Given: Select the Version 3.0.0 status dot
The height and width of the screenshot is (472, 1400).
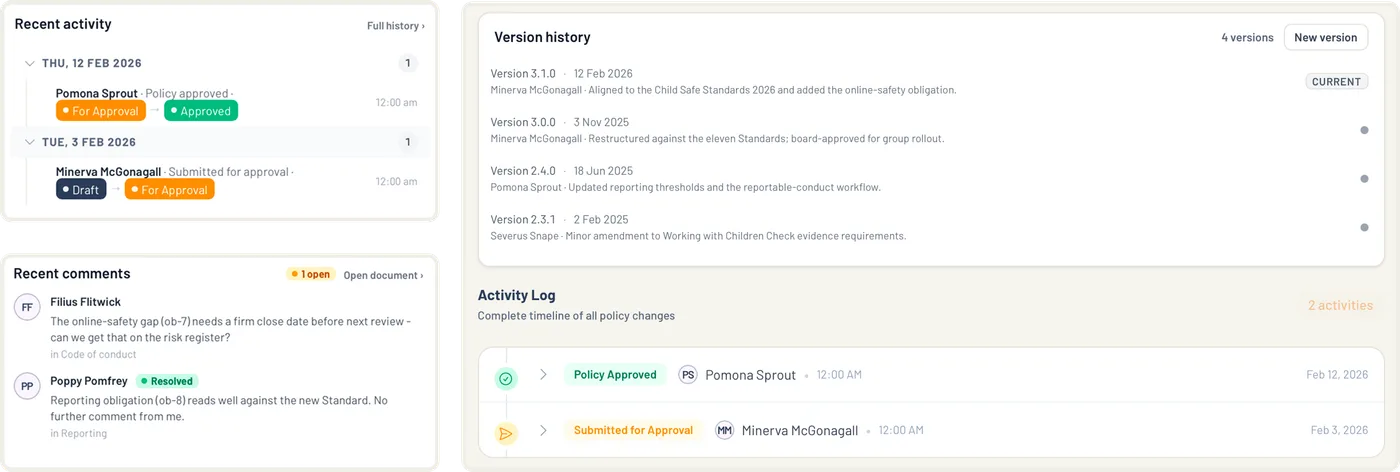Looking at the screenshot, I should pyautogui.click(x=1364, y=130).
